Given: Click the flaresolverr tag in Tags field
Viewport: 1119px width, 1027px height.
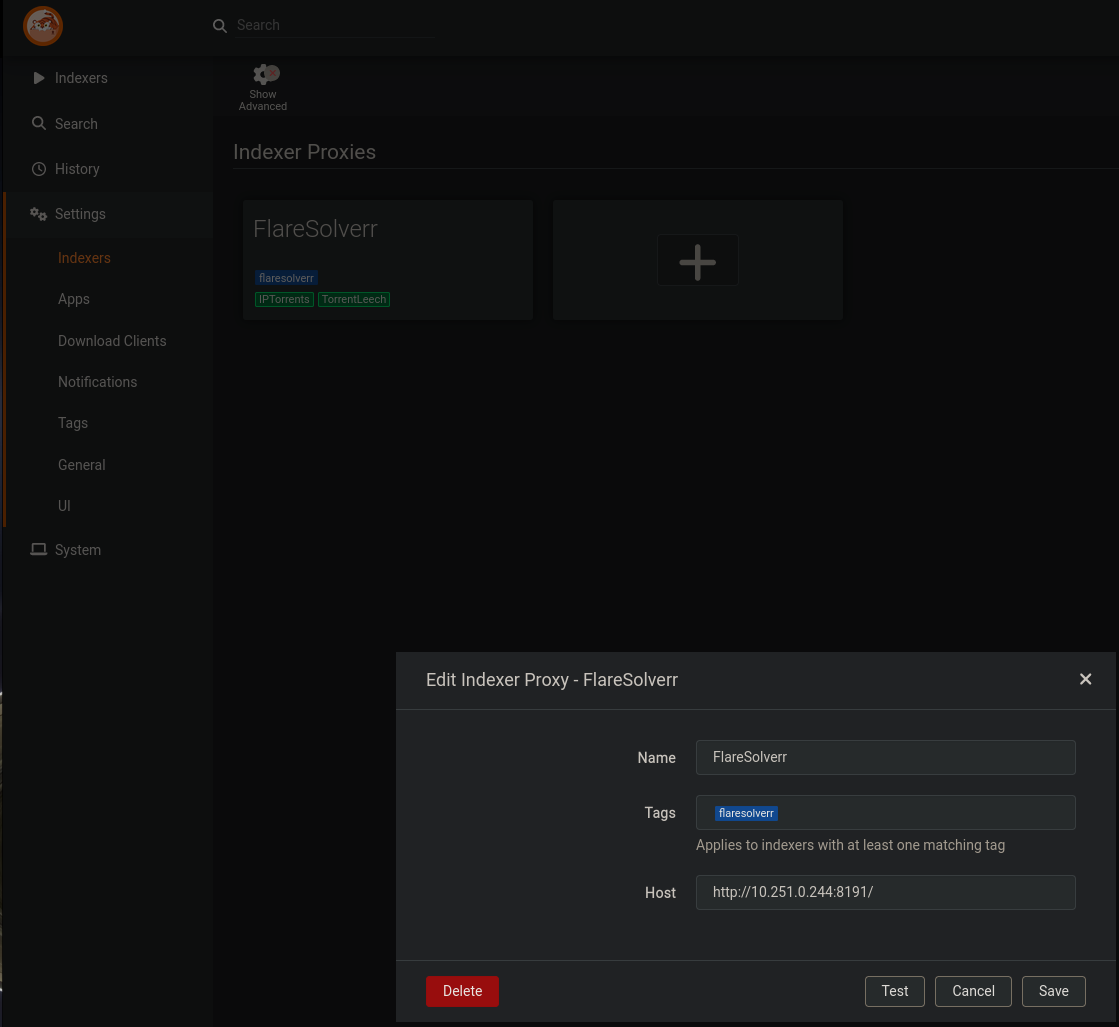Looking at the screenshot, I should tap(746, 814).
